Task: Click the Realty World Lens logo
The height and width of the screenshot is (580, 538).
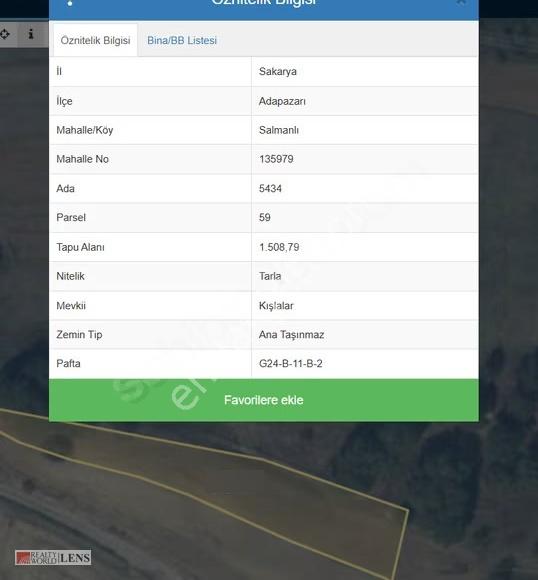Action: [x=53, y=557]
